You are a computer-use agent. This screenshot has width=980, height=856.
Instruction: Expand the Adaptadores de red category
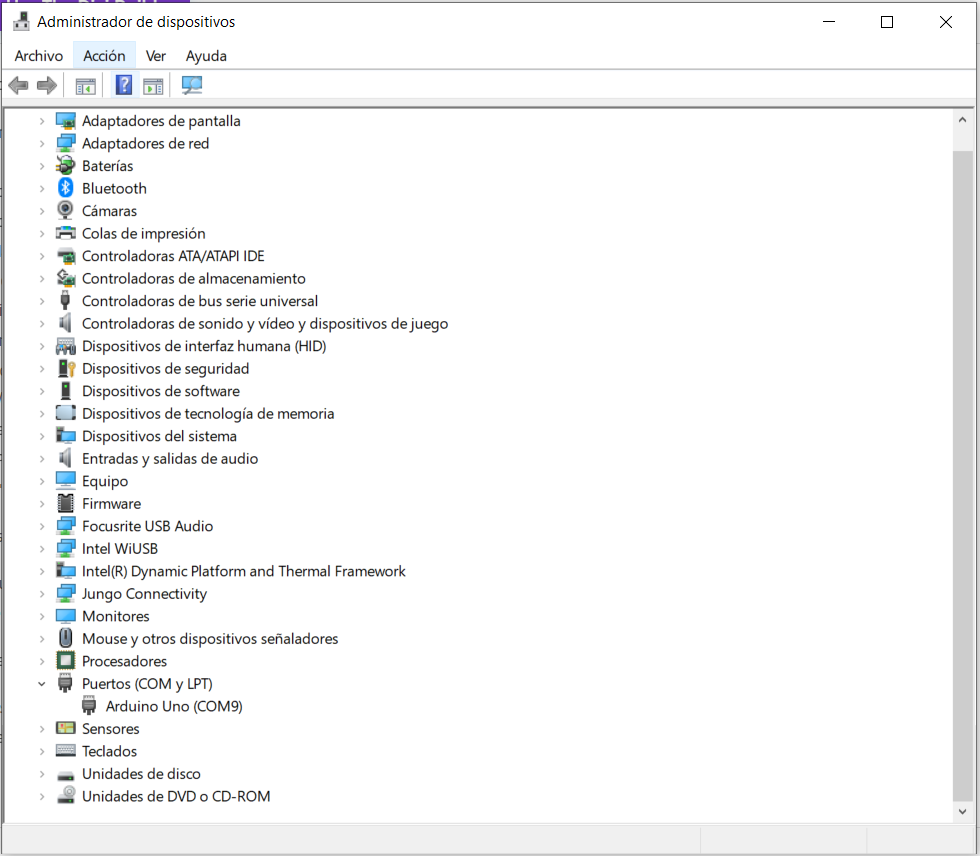[x=41, y=143]
